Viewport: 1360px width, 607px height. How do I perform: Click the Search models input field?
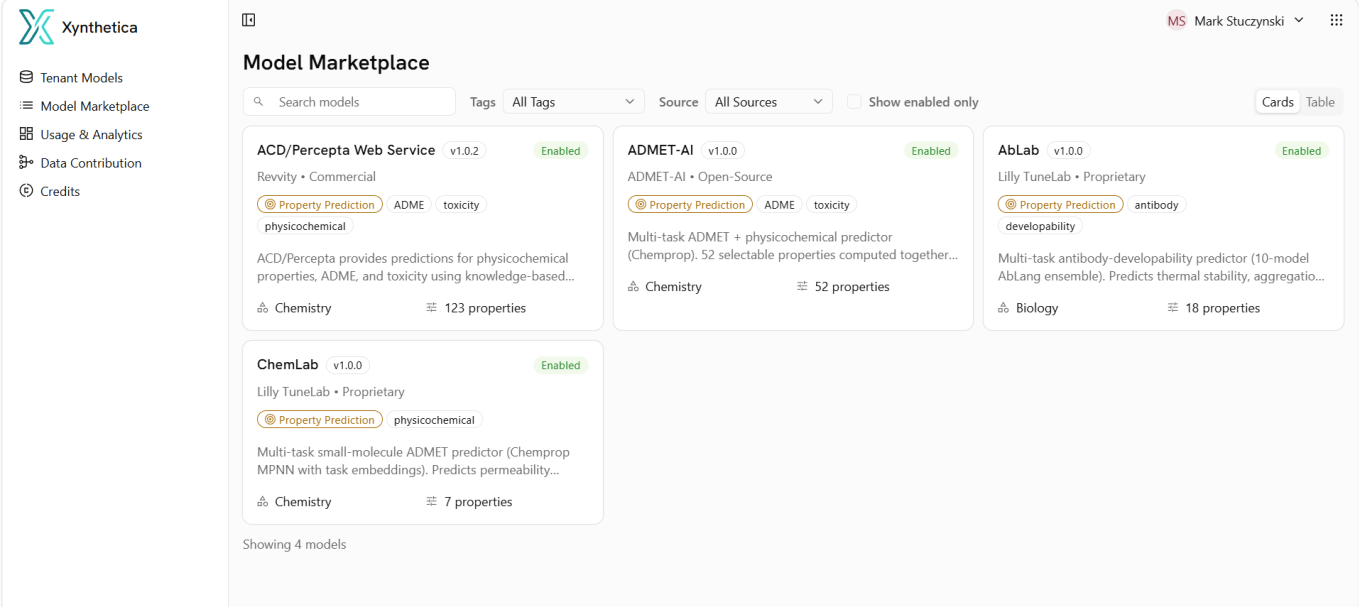(349, 102)
